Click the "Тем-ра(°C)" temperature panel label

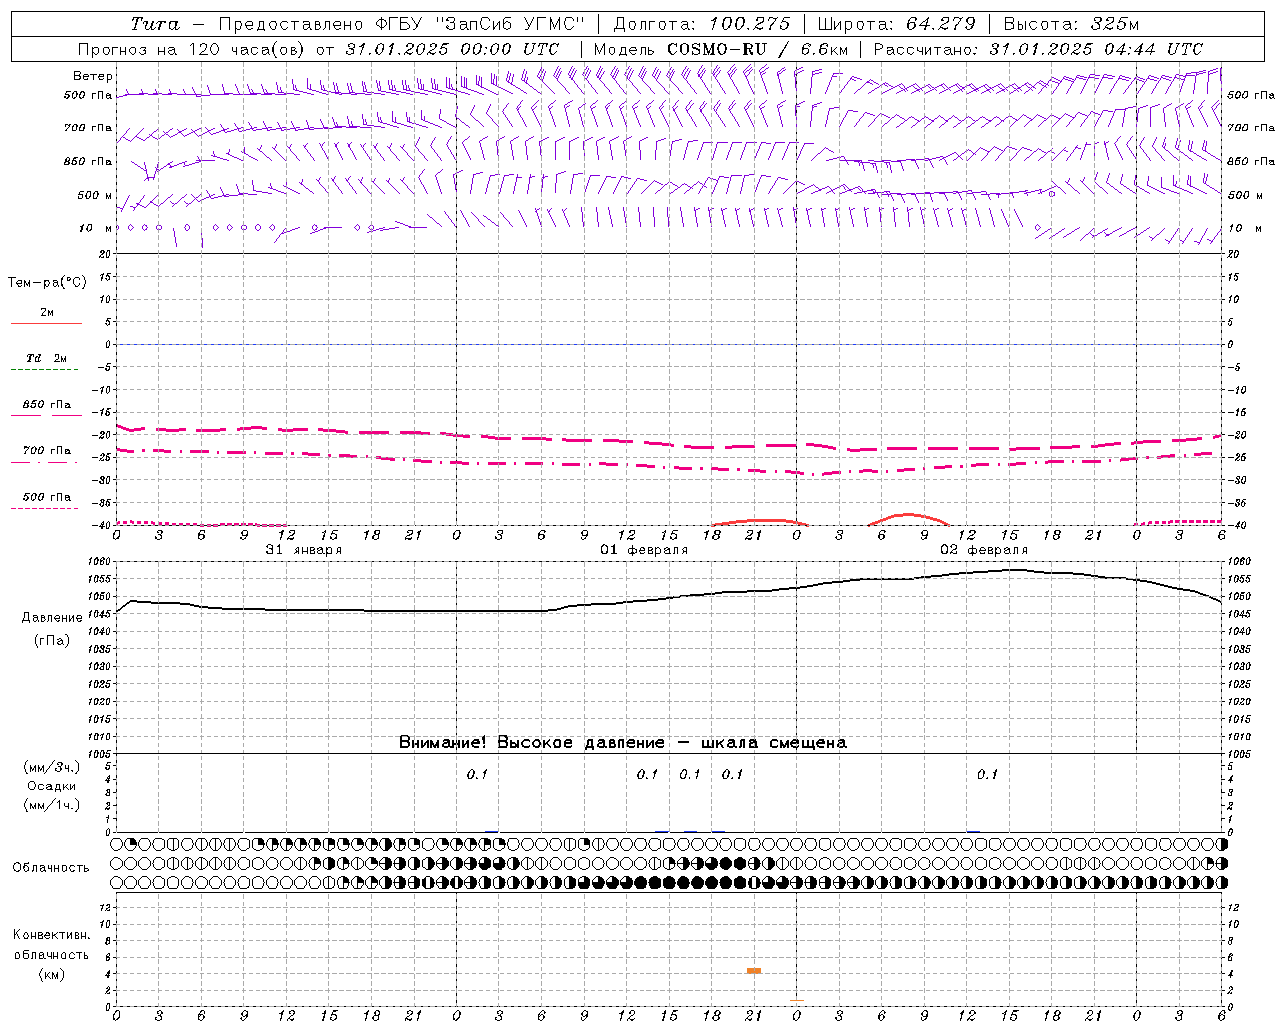tap(47, 283)
